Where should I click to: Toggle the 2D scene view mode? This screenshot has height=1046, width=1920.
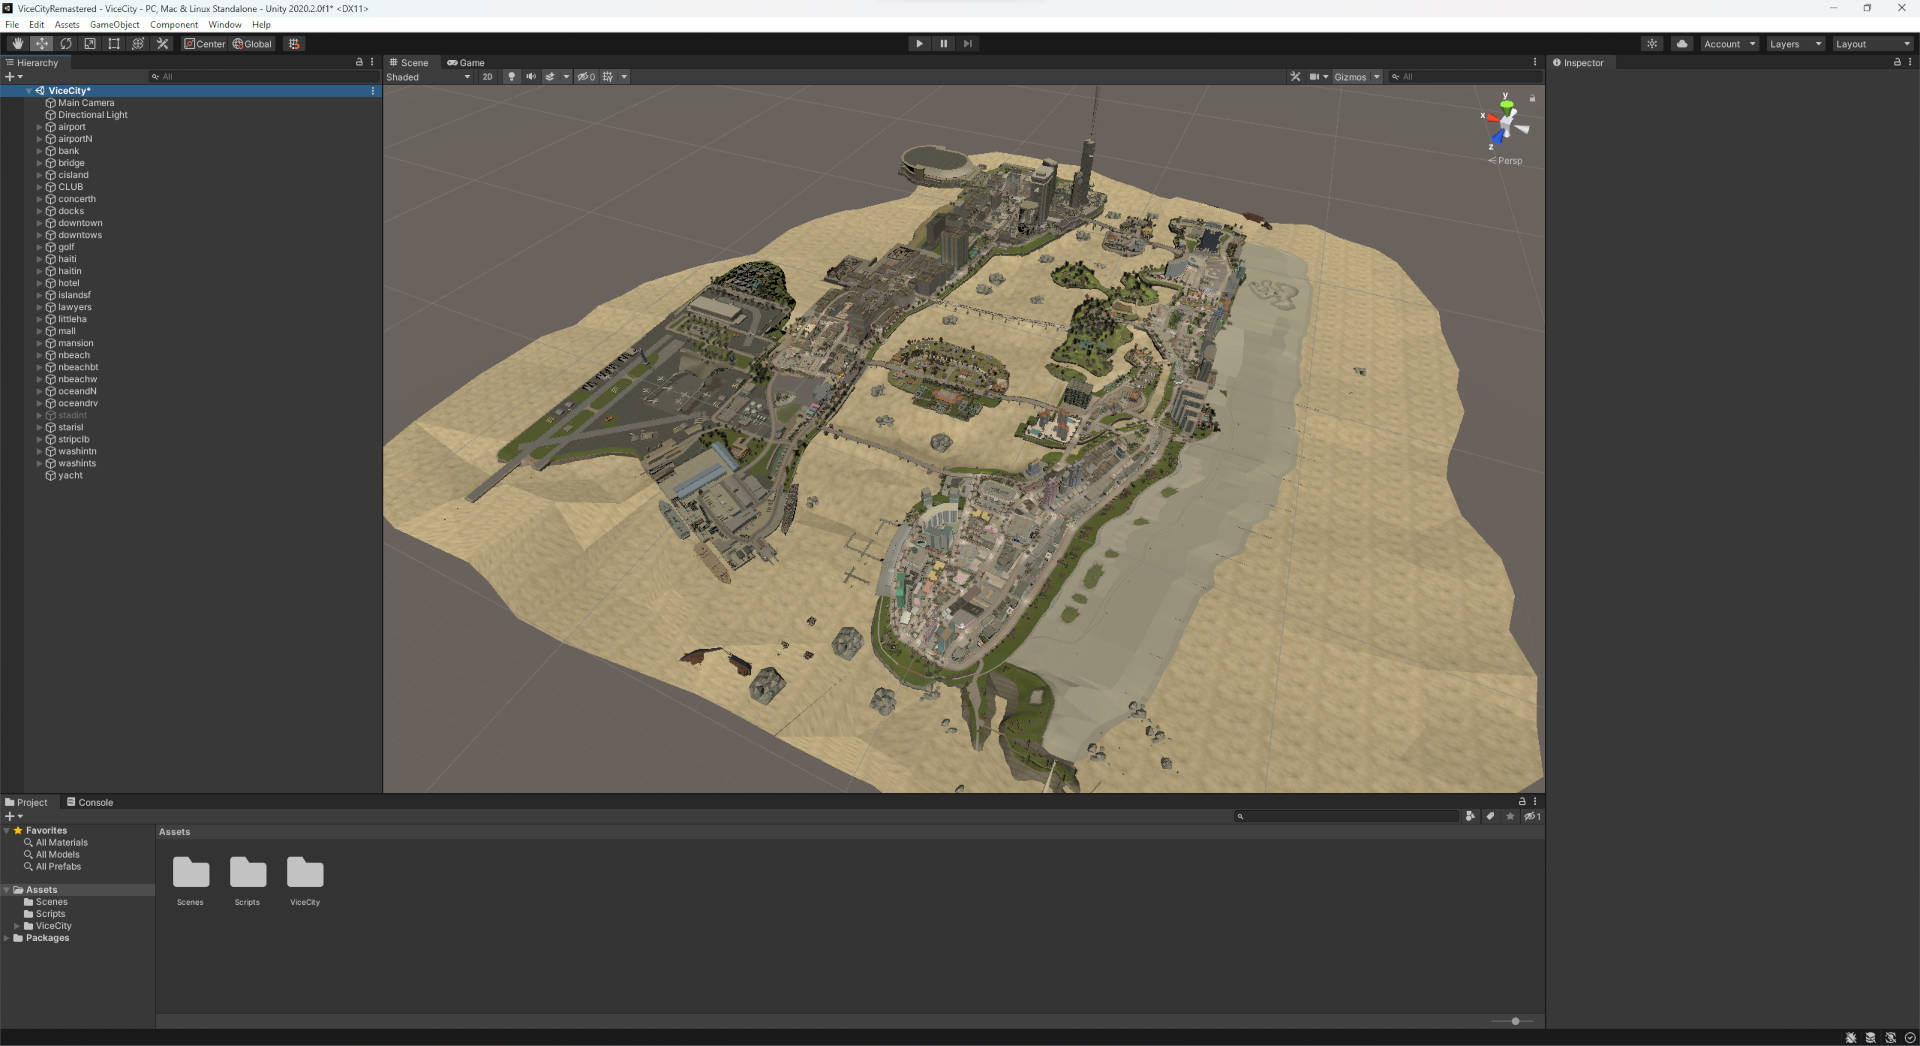pos(487,77)
